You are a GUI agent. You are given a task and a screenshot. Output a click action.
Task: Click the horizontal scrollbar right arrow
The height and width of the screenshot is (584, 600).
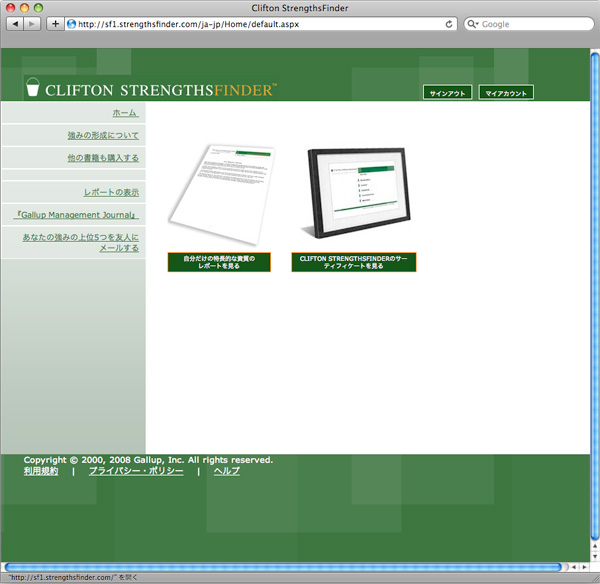pos(585,567)
